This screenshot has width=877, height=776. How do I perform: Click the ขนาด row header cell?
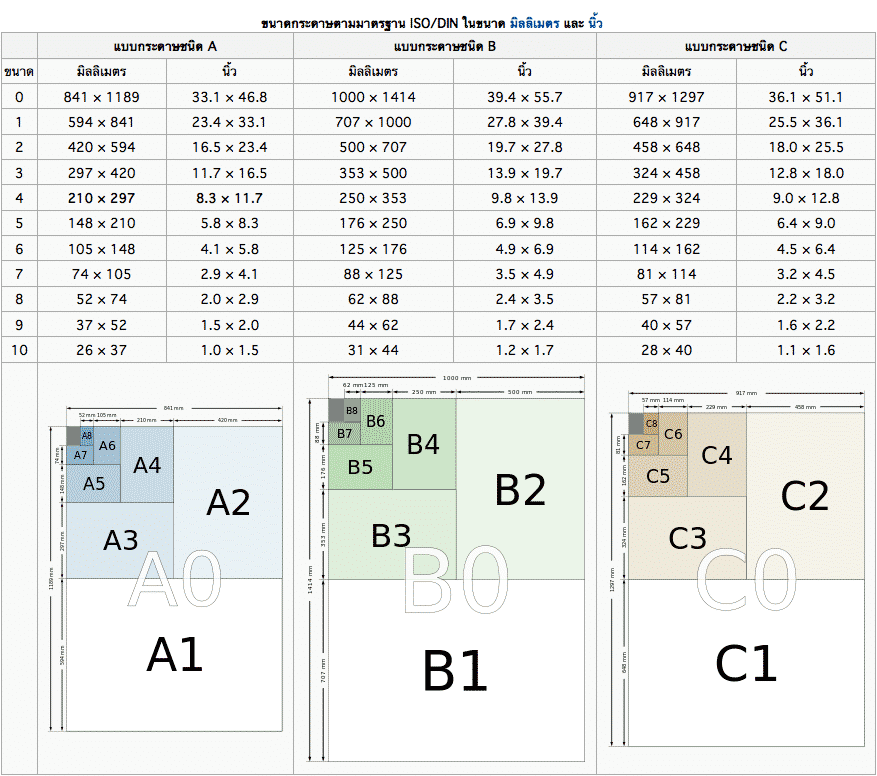pos(19,72)
